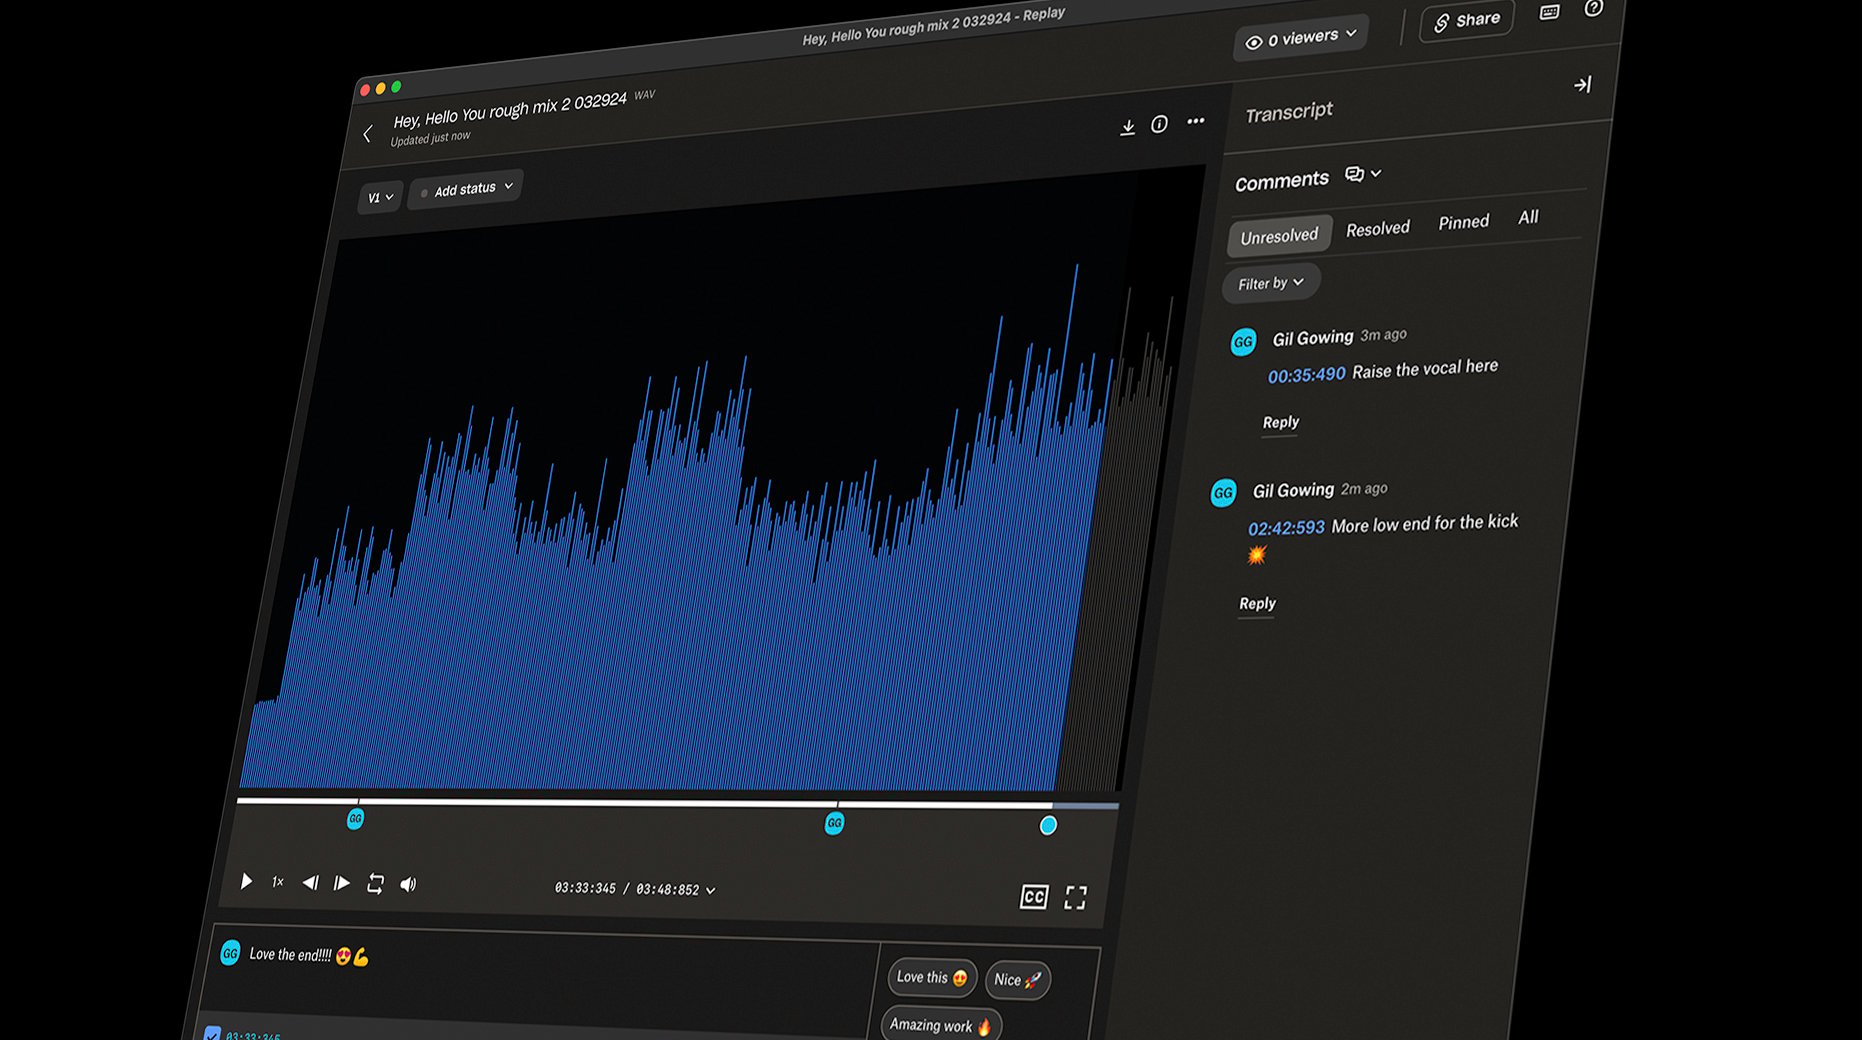Jump to timestamp 00:35:490
Image resolution: width=1862 pixels, height=1040 pixels.
pos(1306,375)
